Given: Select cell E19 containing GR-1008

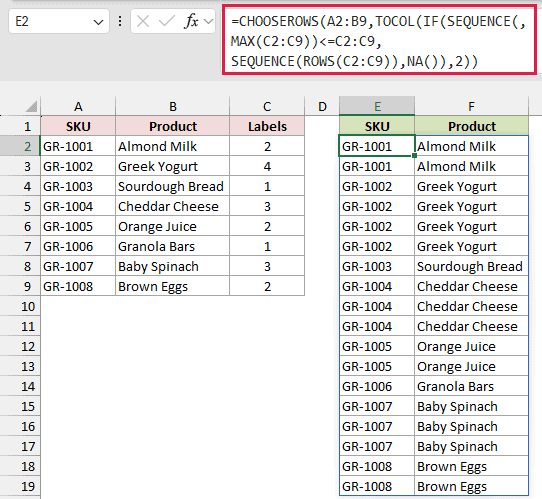Looking at the screenshot, I should point(377,486).
